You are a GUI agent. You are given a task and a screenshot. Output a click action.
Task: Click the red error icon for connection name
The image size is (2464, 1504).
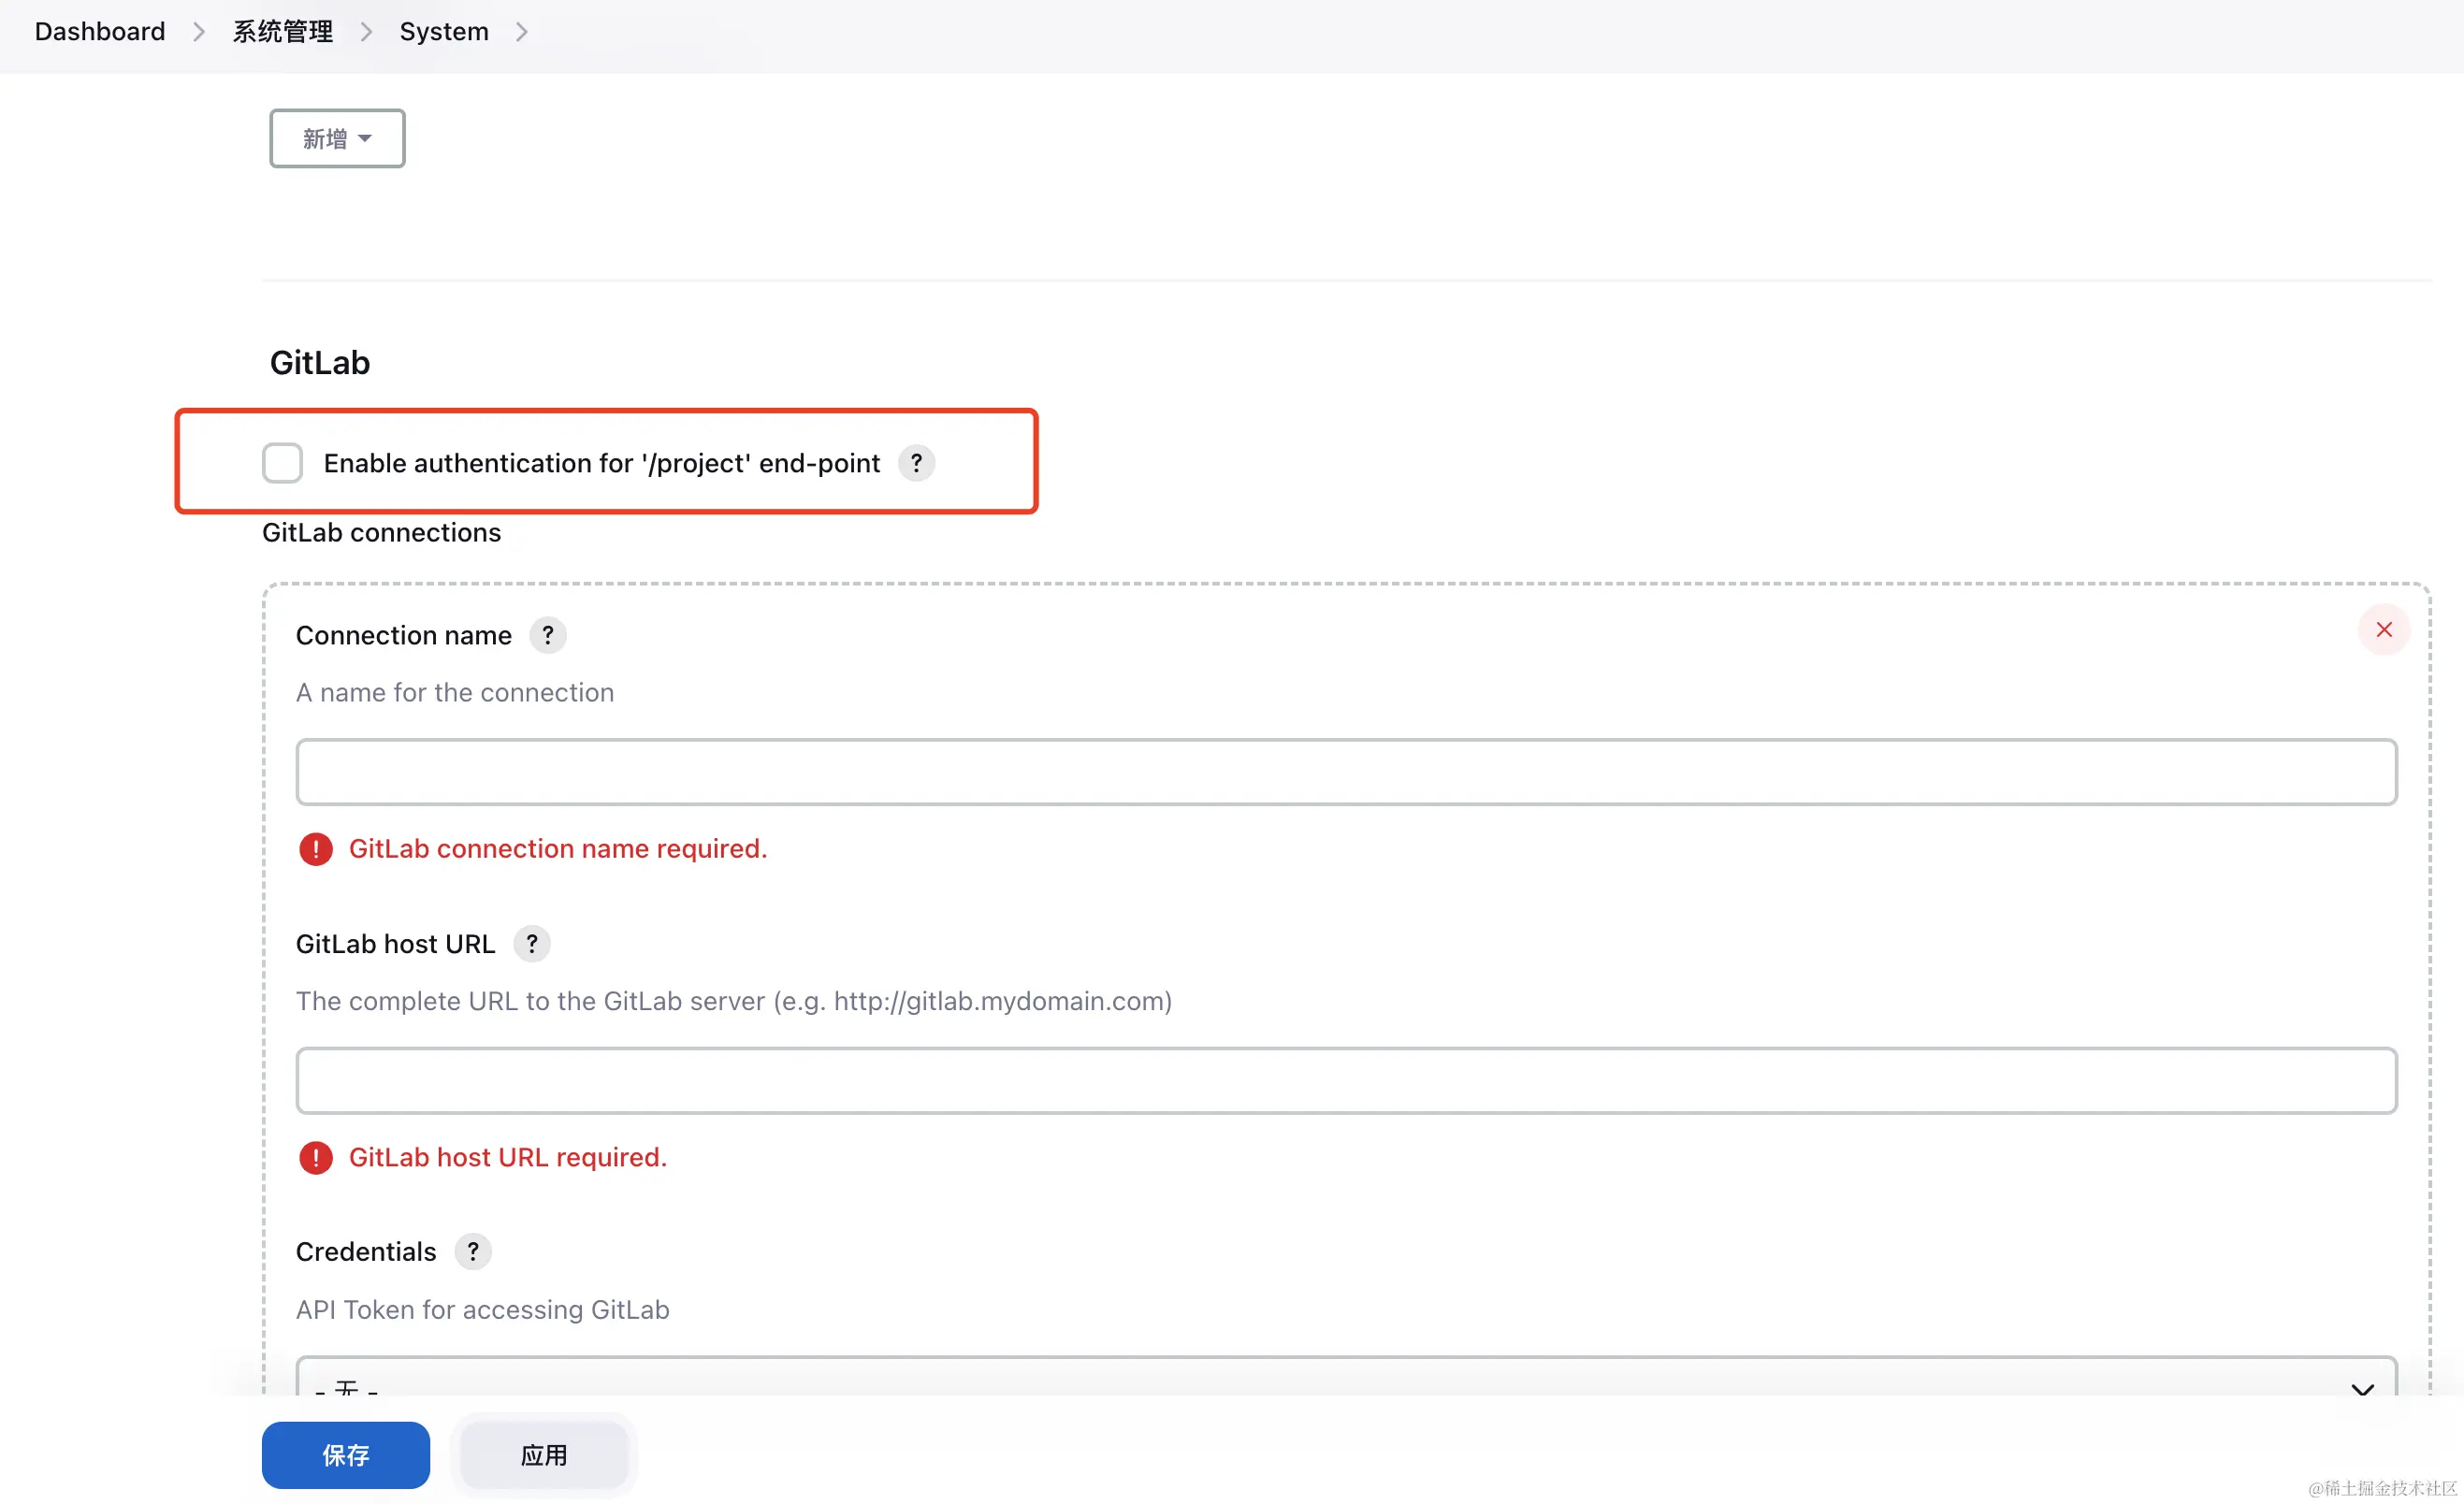click(x=315, y=849)
